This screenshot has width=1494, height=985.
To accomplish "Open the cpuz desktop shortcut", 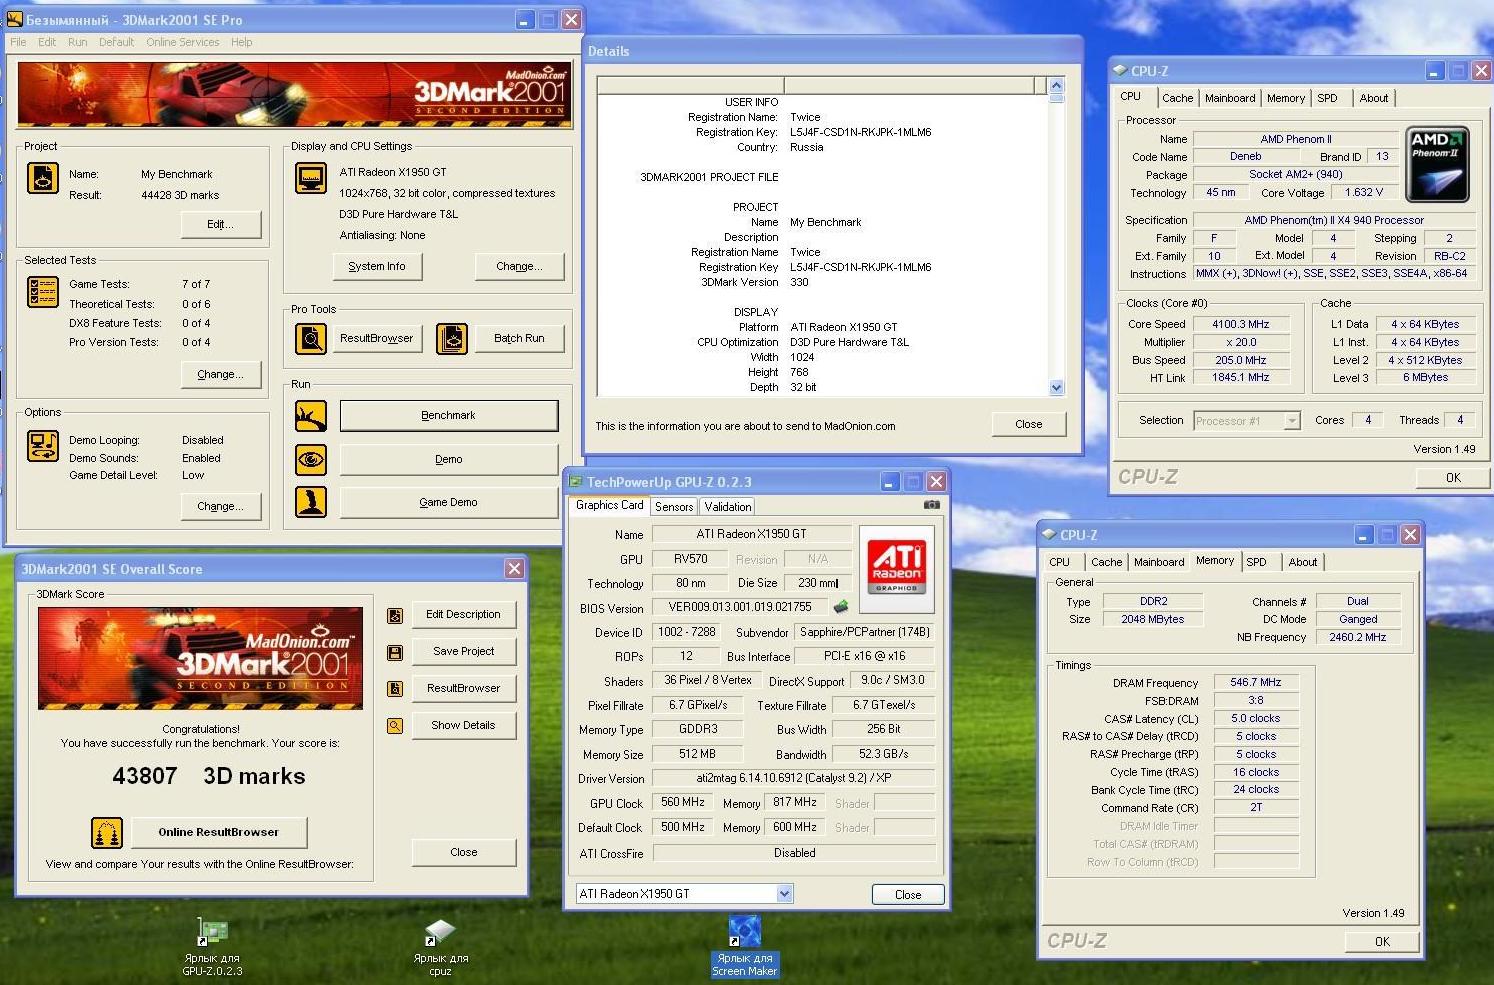I will (440, 947).
